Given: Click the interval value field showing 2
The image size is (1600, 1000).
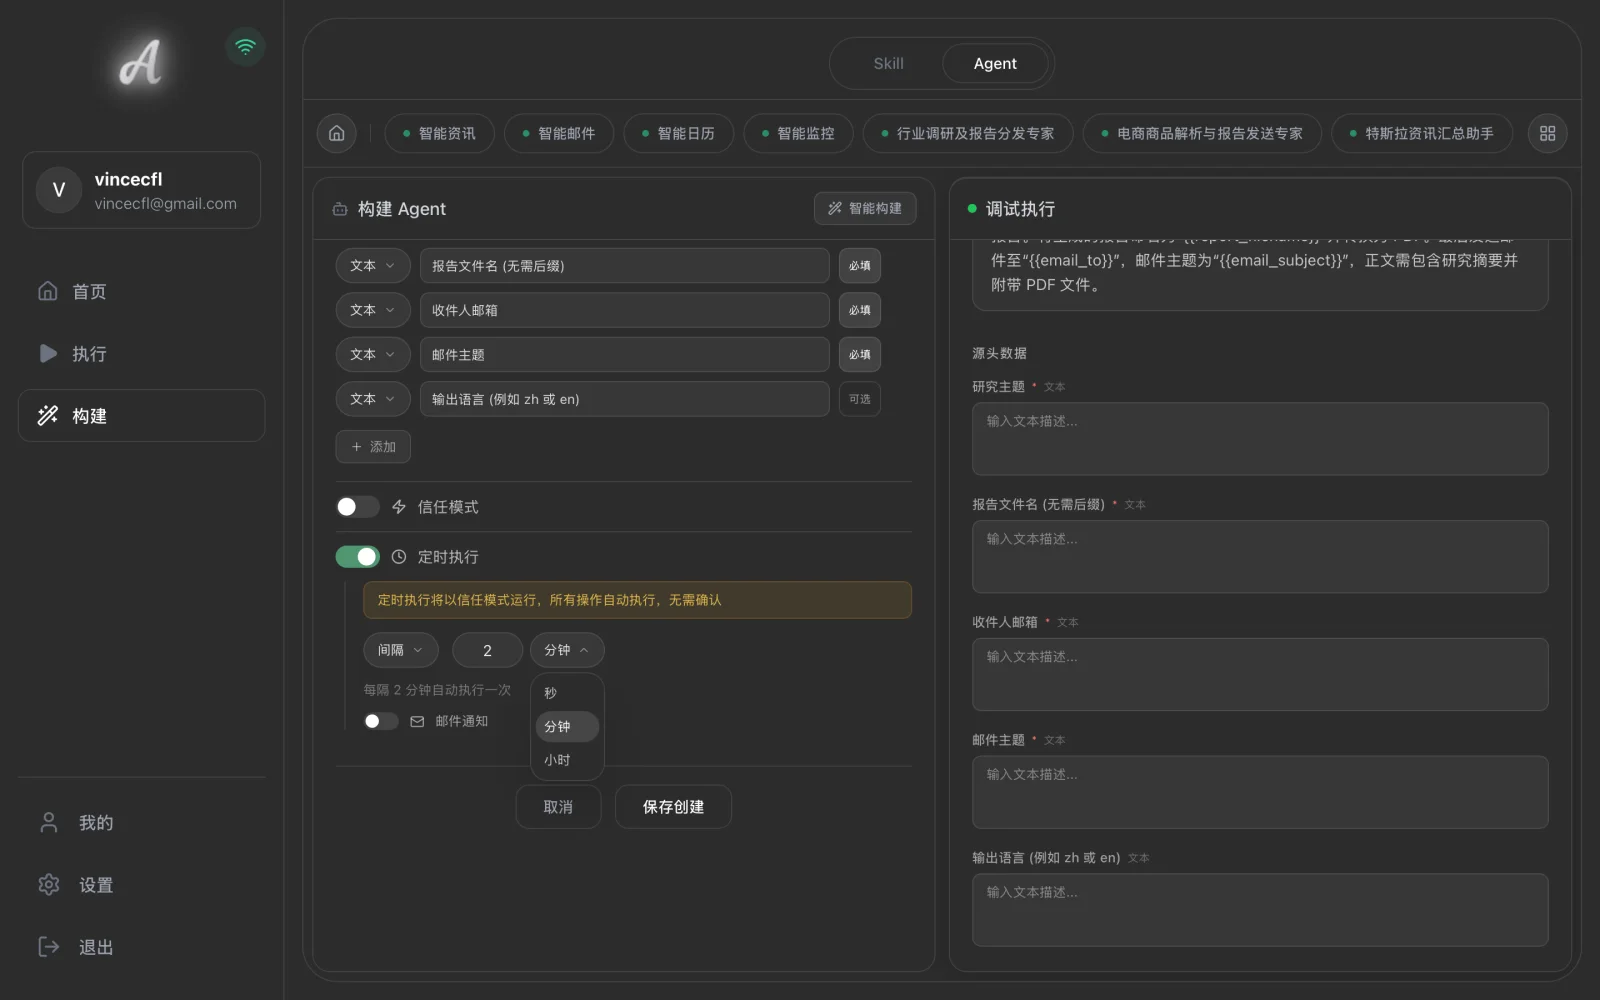Looking at the screenshot, I should click(x=487, y=650).
